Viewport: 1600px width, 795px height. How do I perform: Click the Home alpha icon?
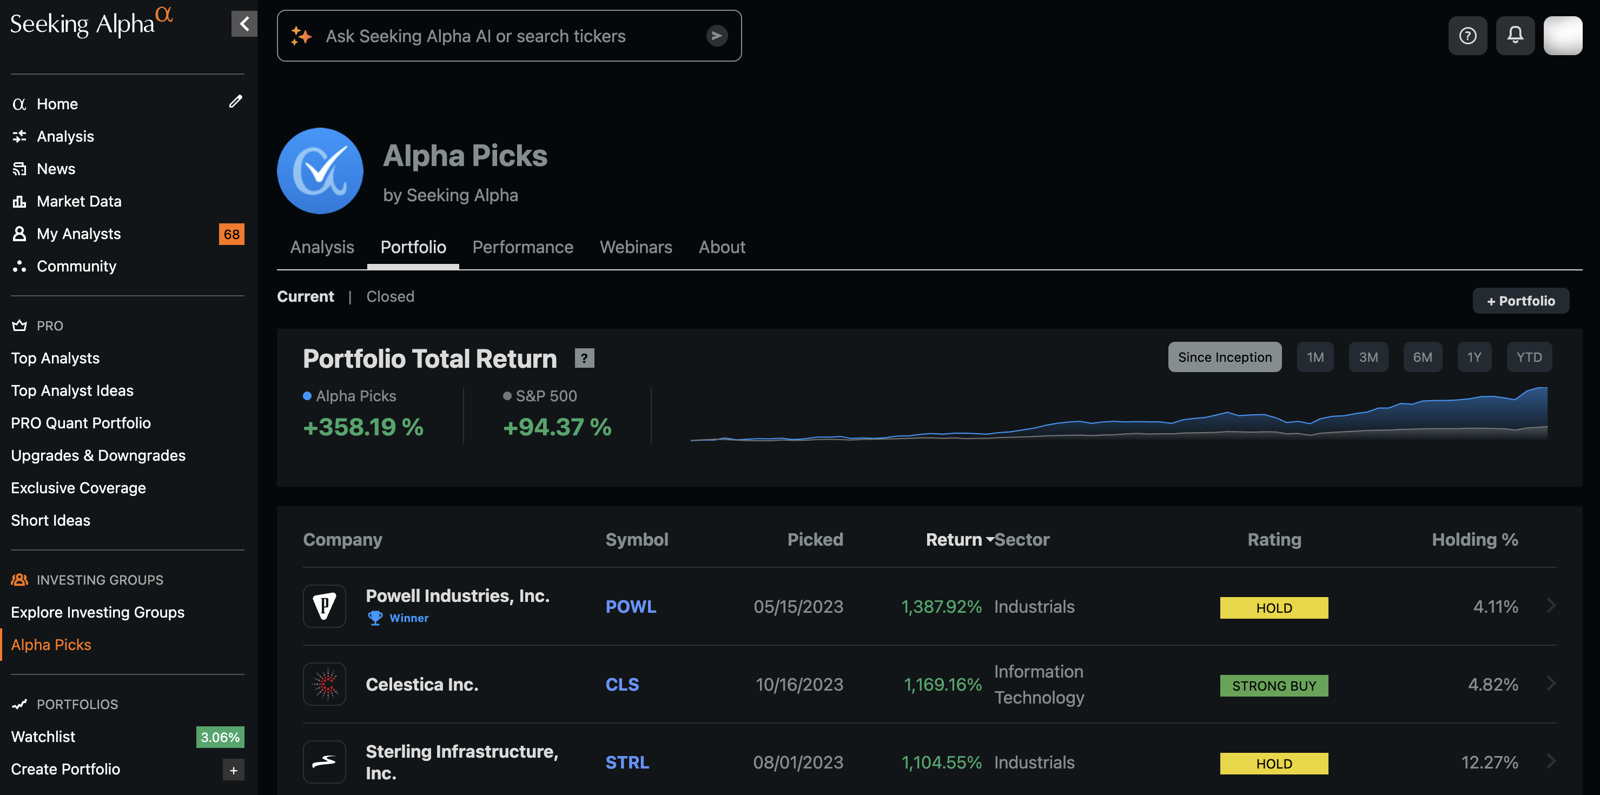(x=19, y=104)
